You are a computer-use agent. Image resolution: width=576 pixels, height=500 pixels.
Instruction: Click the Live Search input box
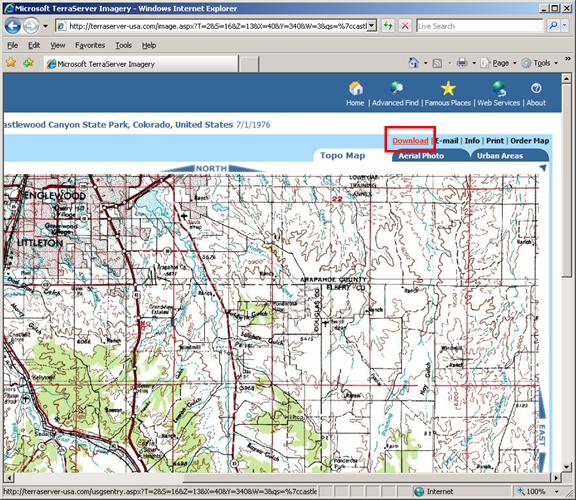click(x=479, y=26)
